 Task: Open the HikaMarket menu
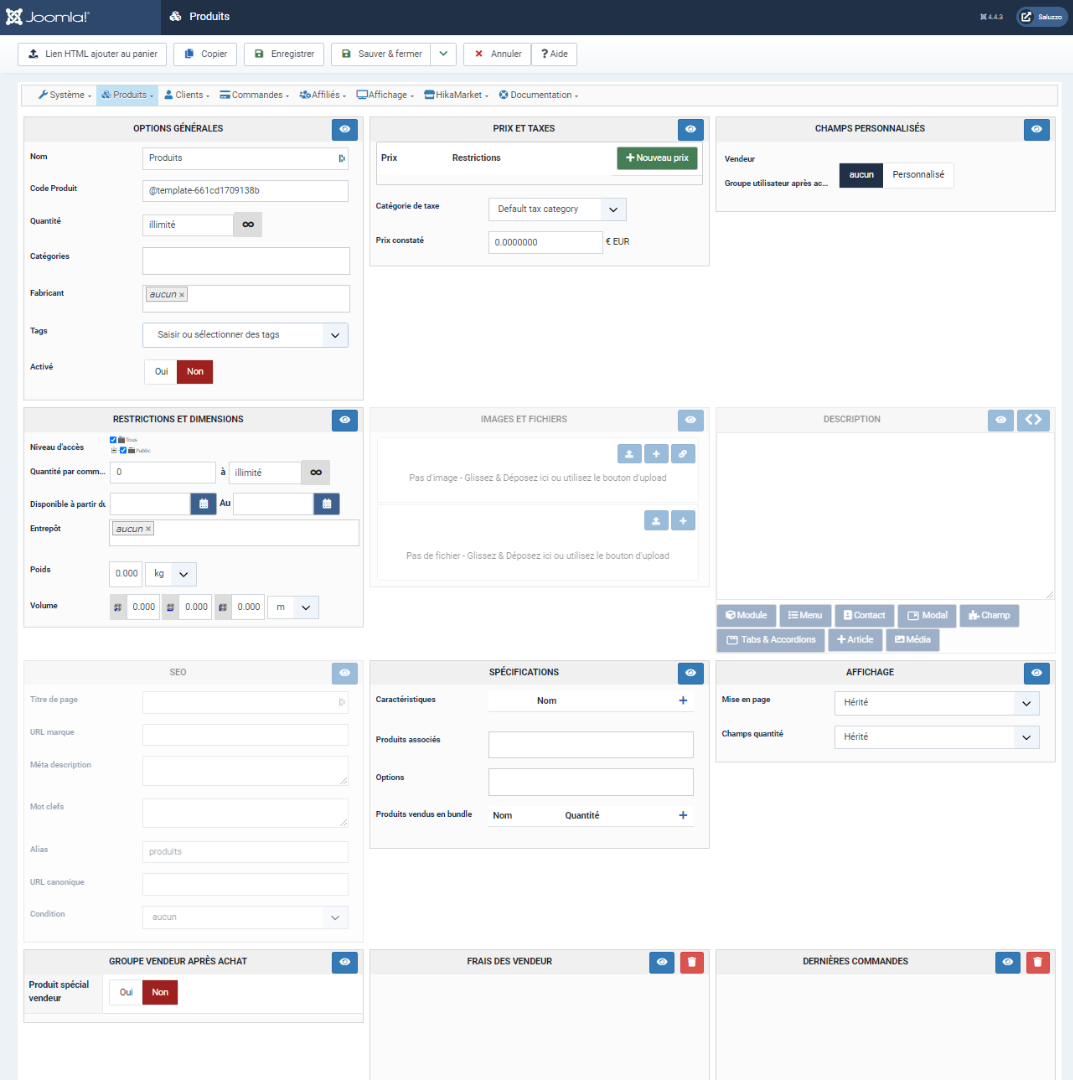pos(456,95)
